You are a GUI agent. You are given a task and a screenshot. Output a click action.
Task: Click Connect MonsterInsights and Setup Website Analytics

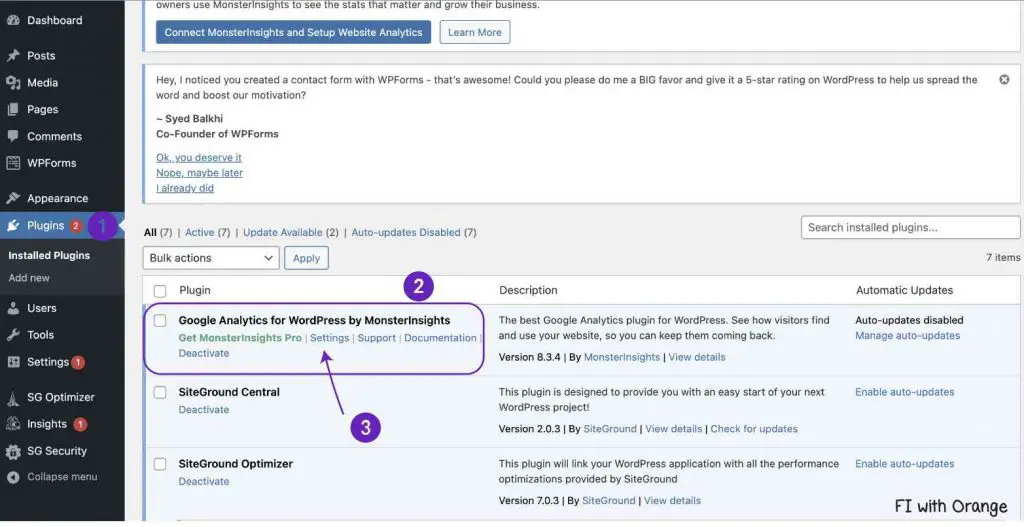coord(293,32)
